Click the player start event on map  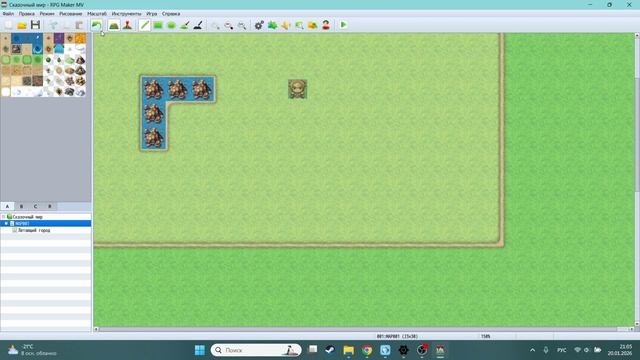(298, 89)
